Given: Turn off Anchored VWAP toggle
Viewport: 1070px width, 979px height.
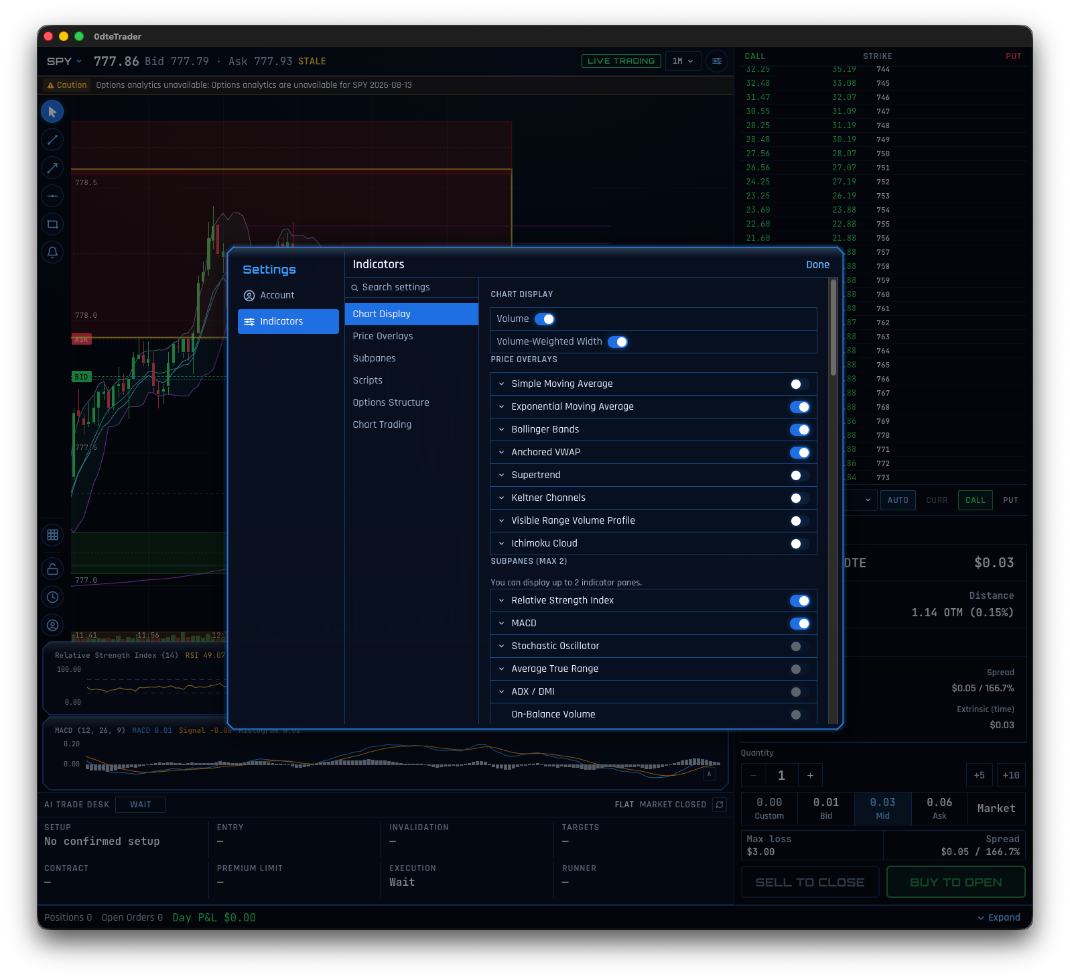Looking at the screenshot, I should click(800, 452).
